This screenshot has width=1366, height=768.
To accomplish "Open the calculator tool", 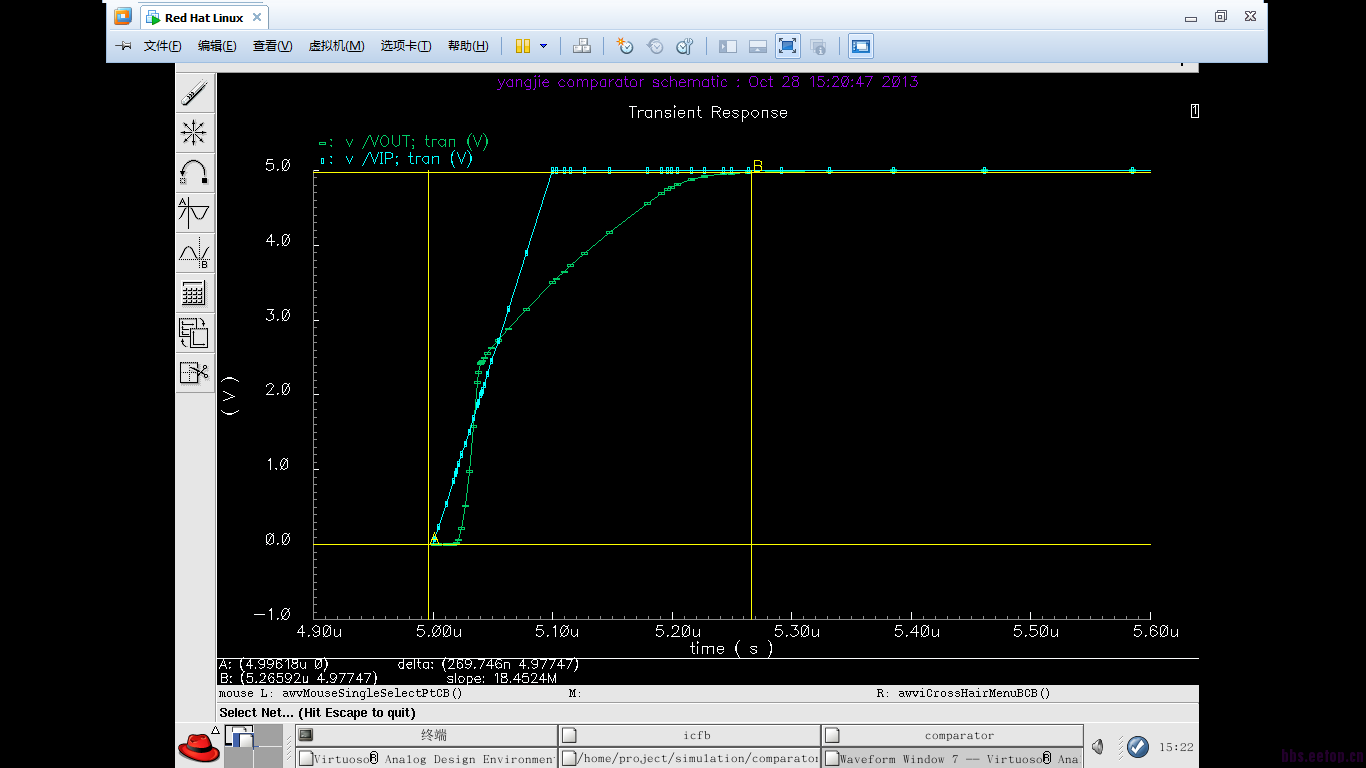I will 194,293.
